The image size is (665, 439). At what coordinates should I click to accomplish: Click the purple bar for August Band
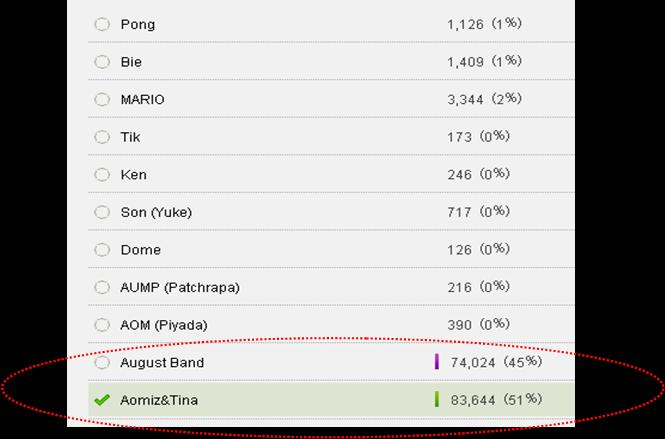coord(437,362)
